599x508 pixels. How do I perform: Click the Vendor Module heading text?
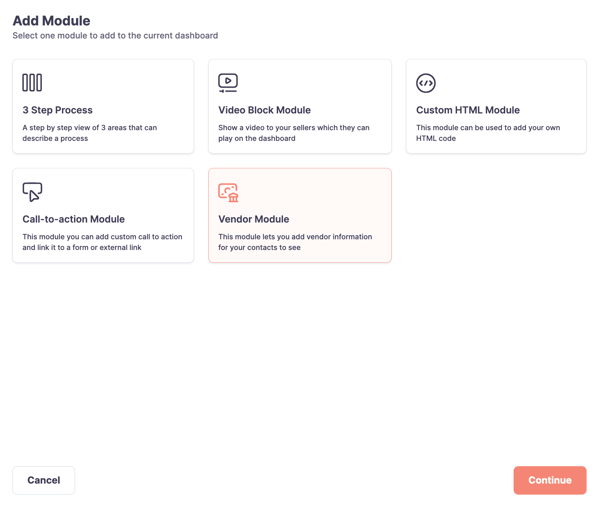(254, 219)
